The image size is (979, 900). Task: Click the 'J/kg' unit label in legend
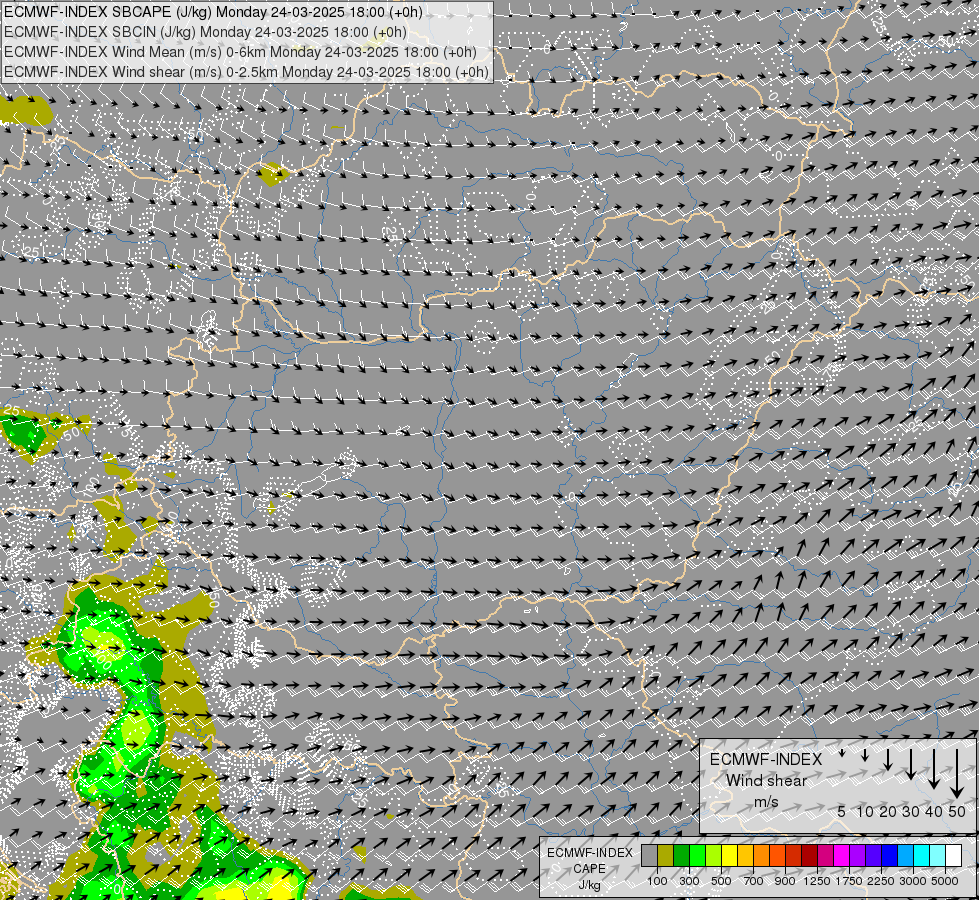click(590, 886)
